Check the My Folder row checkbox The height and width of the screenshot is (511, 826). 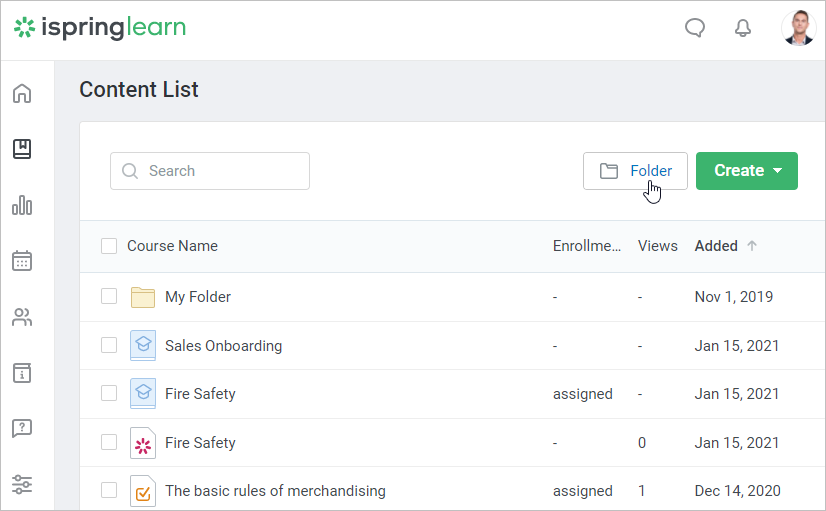[109, 297]
